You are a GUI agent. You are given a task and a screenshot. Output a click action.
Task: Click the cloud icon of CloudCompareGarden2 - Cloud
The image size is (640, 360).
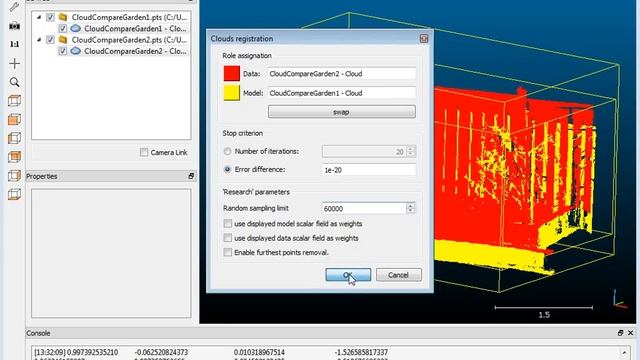[x=76, y=51]
